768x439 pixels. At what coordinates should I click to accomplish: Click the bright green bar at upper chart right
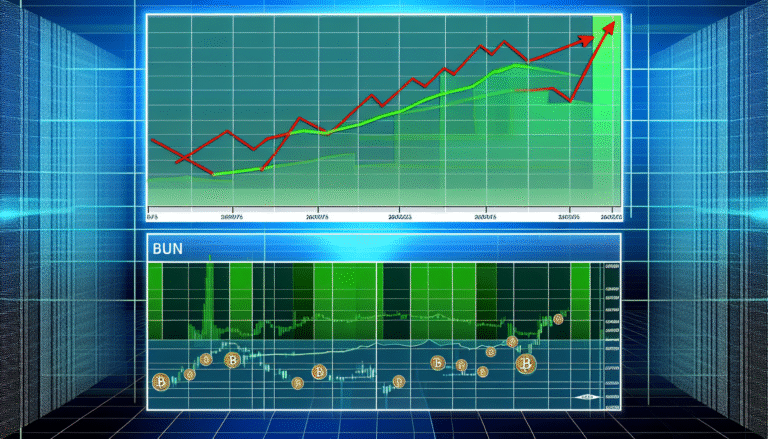[x=606, y=110]
